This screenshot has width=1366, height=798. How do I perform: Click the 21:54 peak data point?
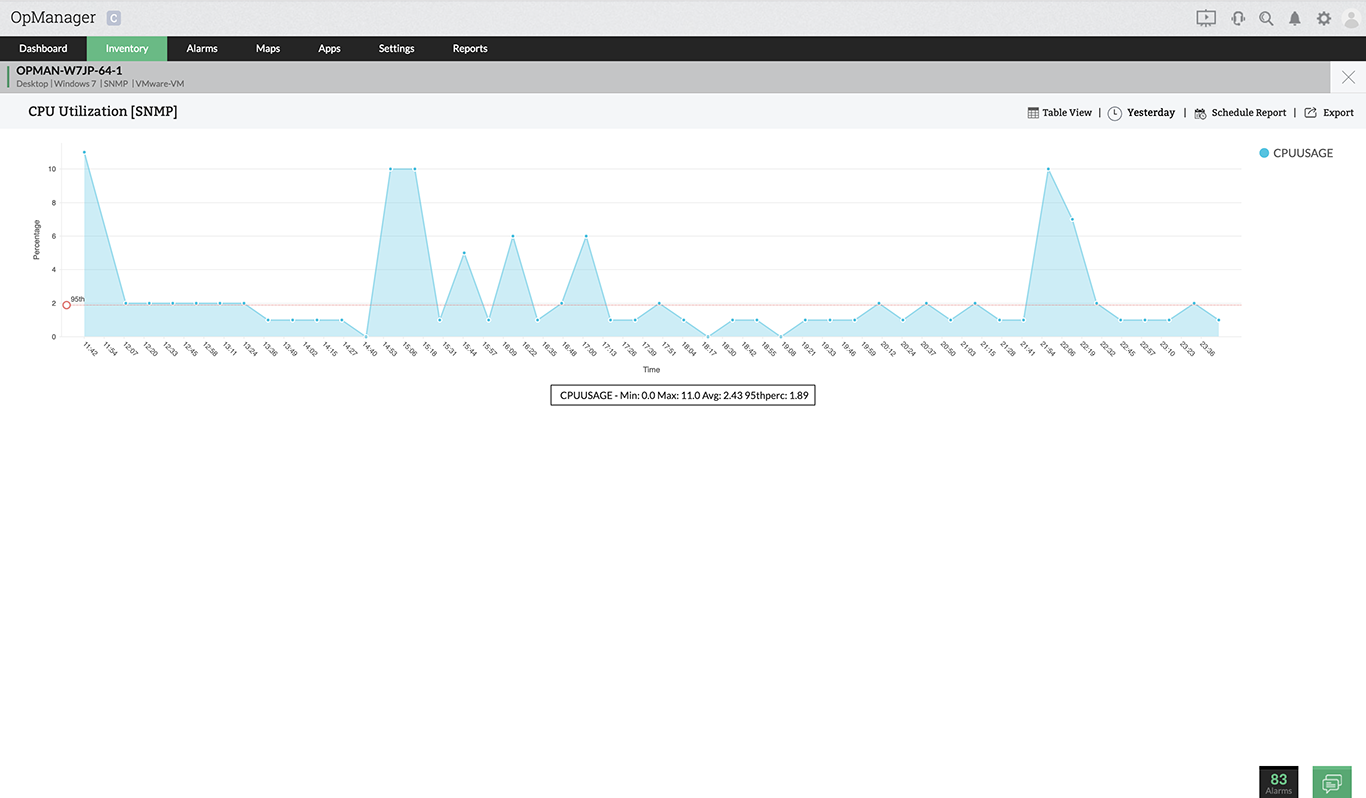point(1048,169)
